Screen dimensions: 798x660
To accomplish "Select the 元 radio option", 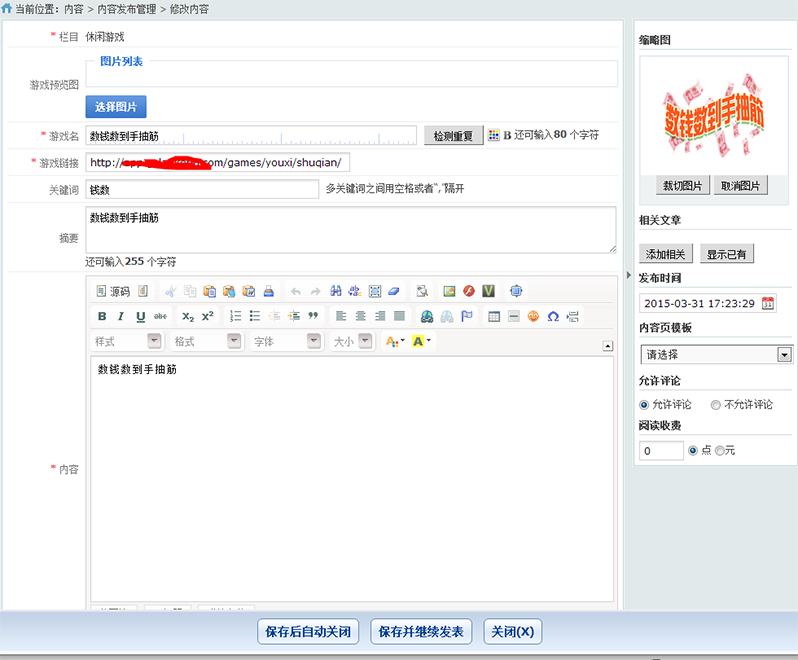I will point(720,450).
